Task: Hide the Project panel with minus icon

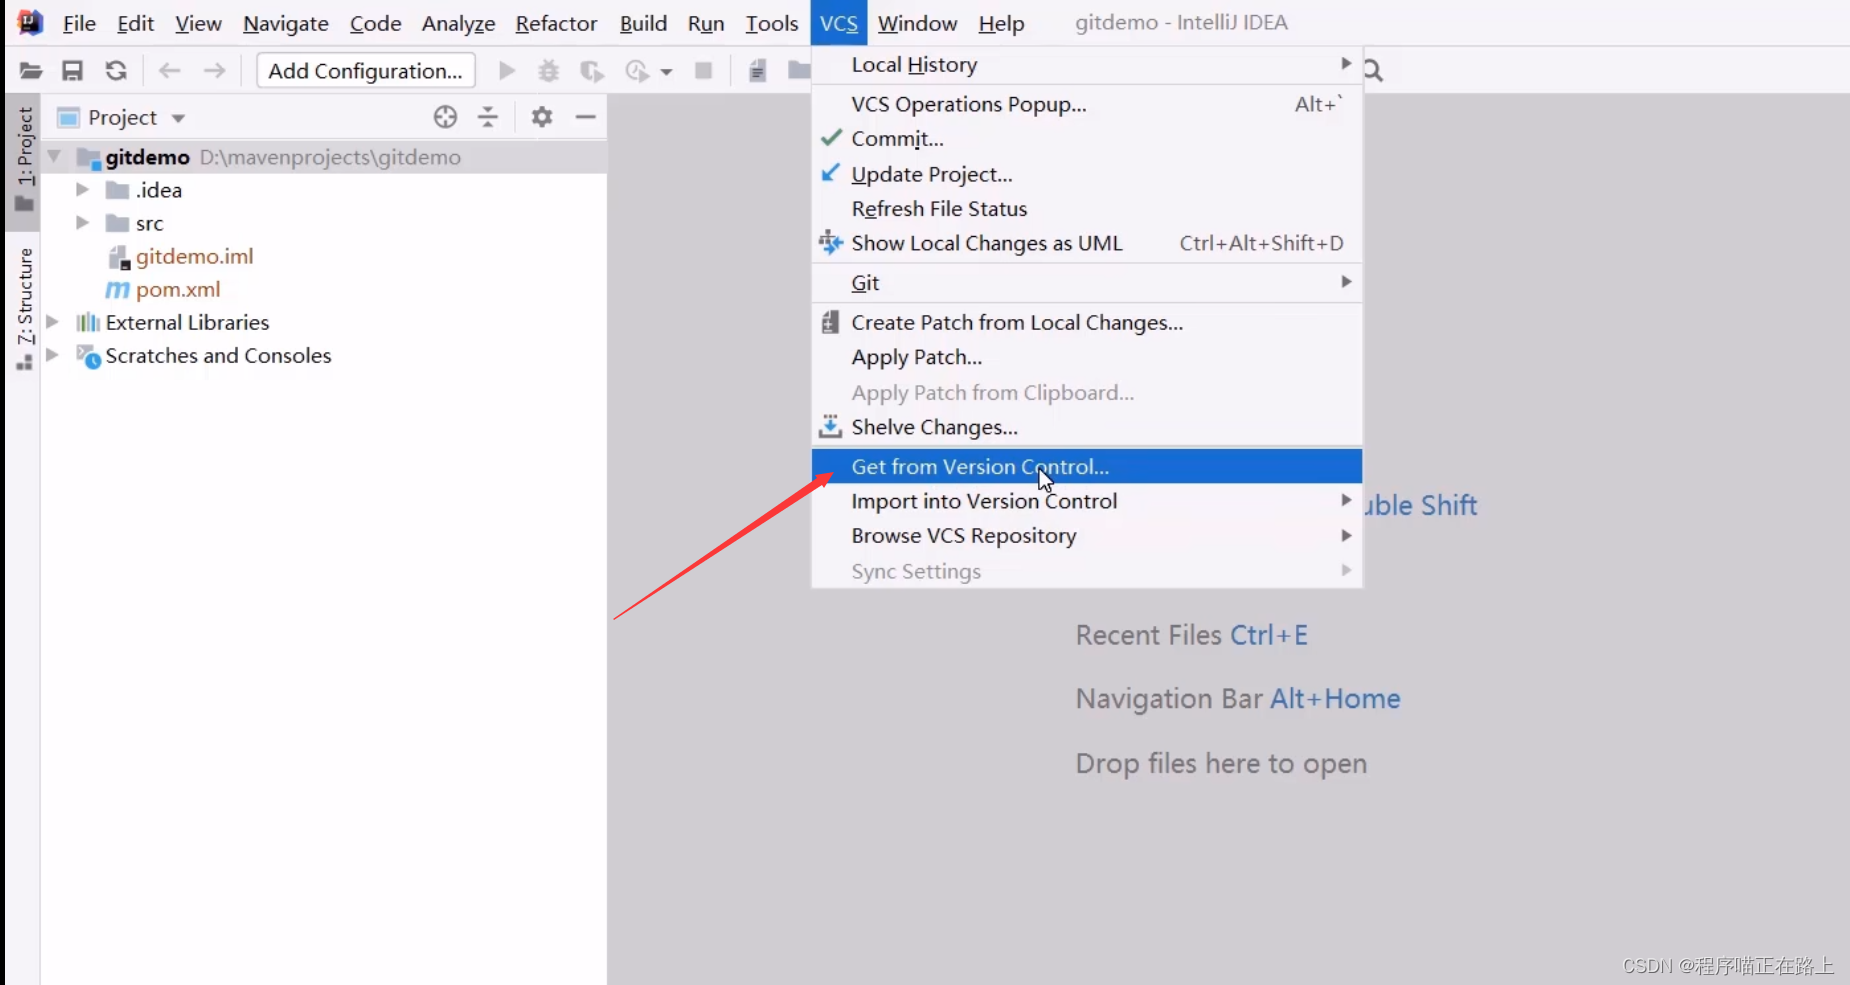Action: (x=586, y=117)
